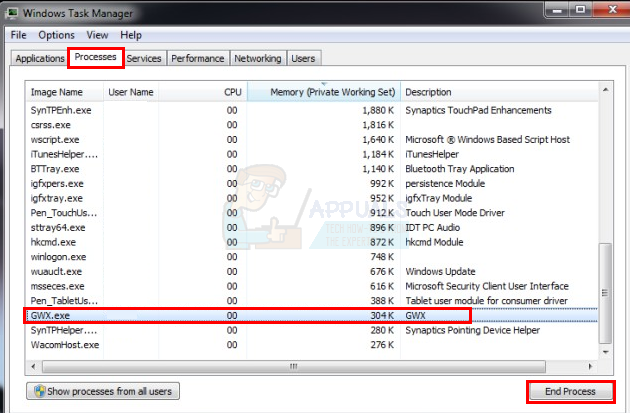Click the vertical scrollbar down arrow
The height and width of the screenshot is (413, 630).
(x=605, y=352)
